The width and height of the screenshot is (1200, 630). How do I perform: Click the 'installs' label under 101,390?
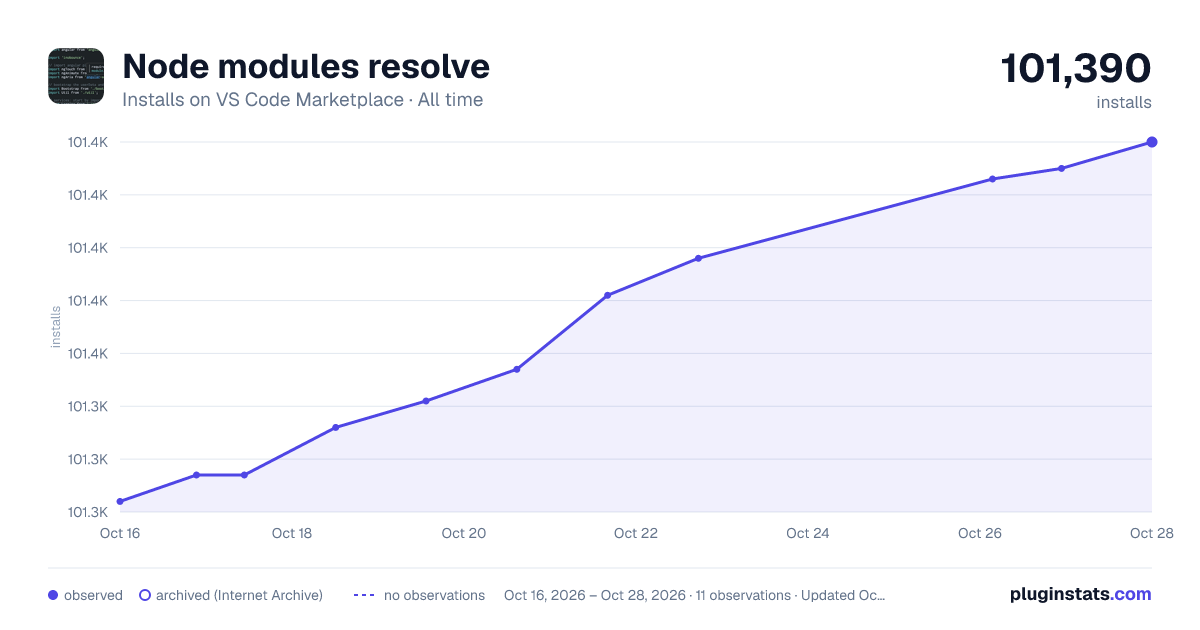coord(1124,103)
